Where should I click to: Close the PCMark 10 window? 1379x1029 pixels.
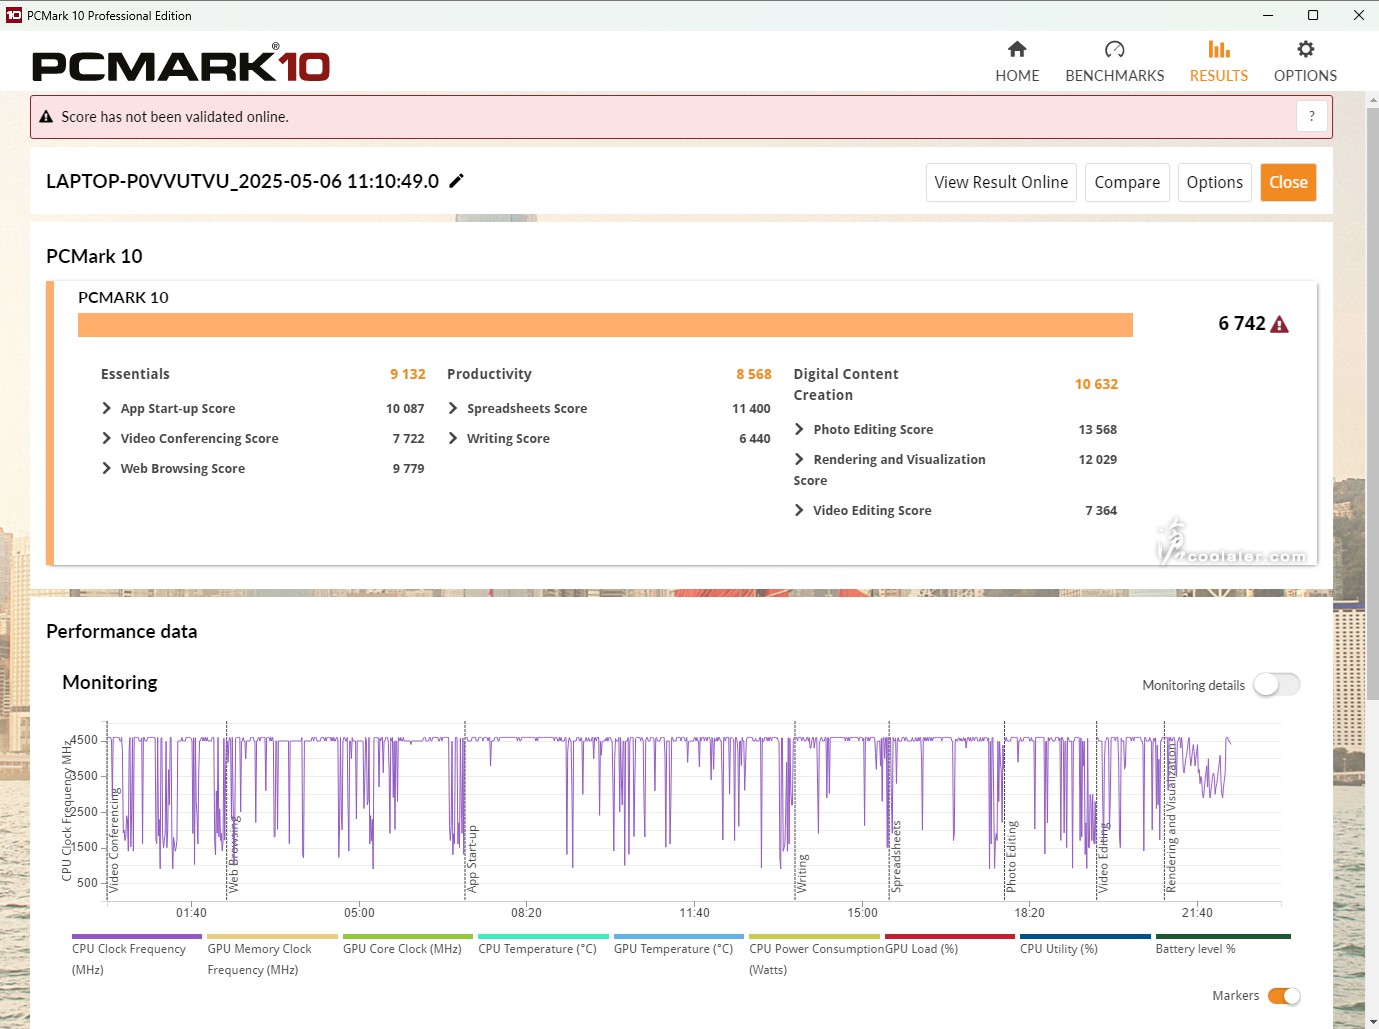click(x=1358, y=15)
